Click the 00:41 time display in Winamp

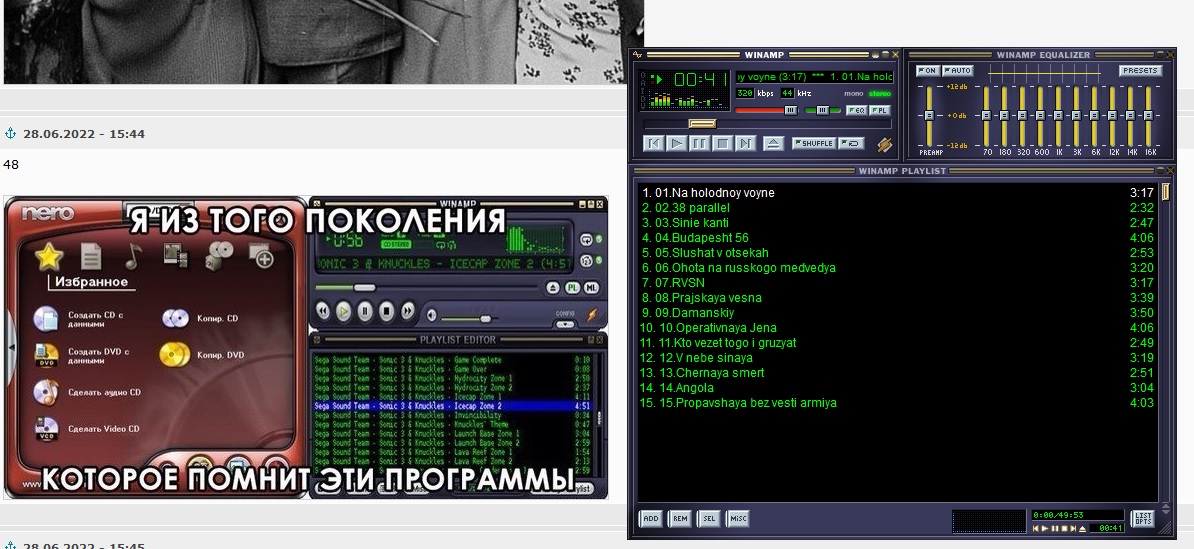coord(701,79)
